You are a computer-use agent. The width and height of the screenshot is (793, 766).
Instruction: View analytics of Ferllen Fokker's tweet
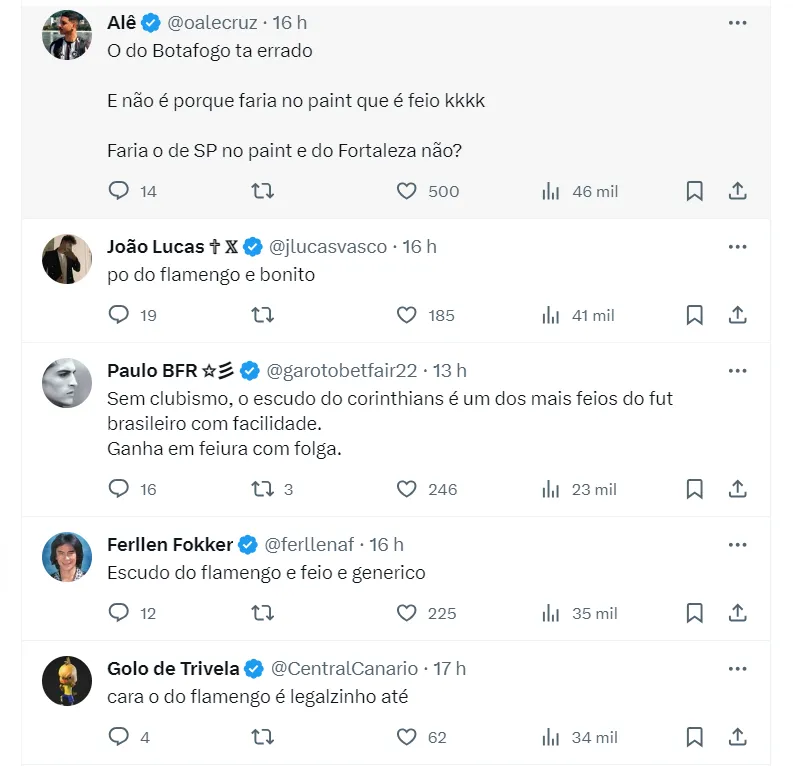[x=551, y=613]
